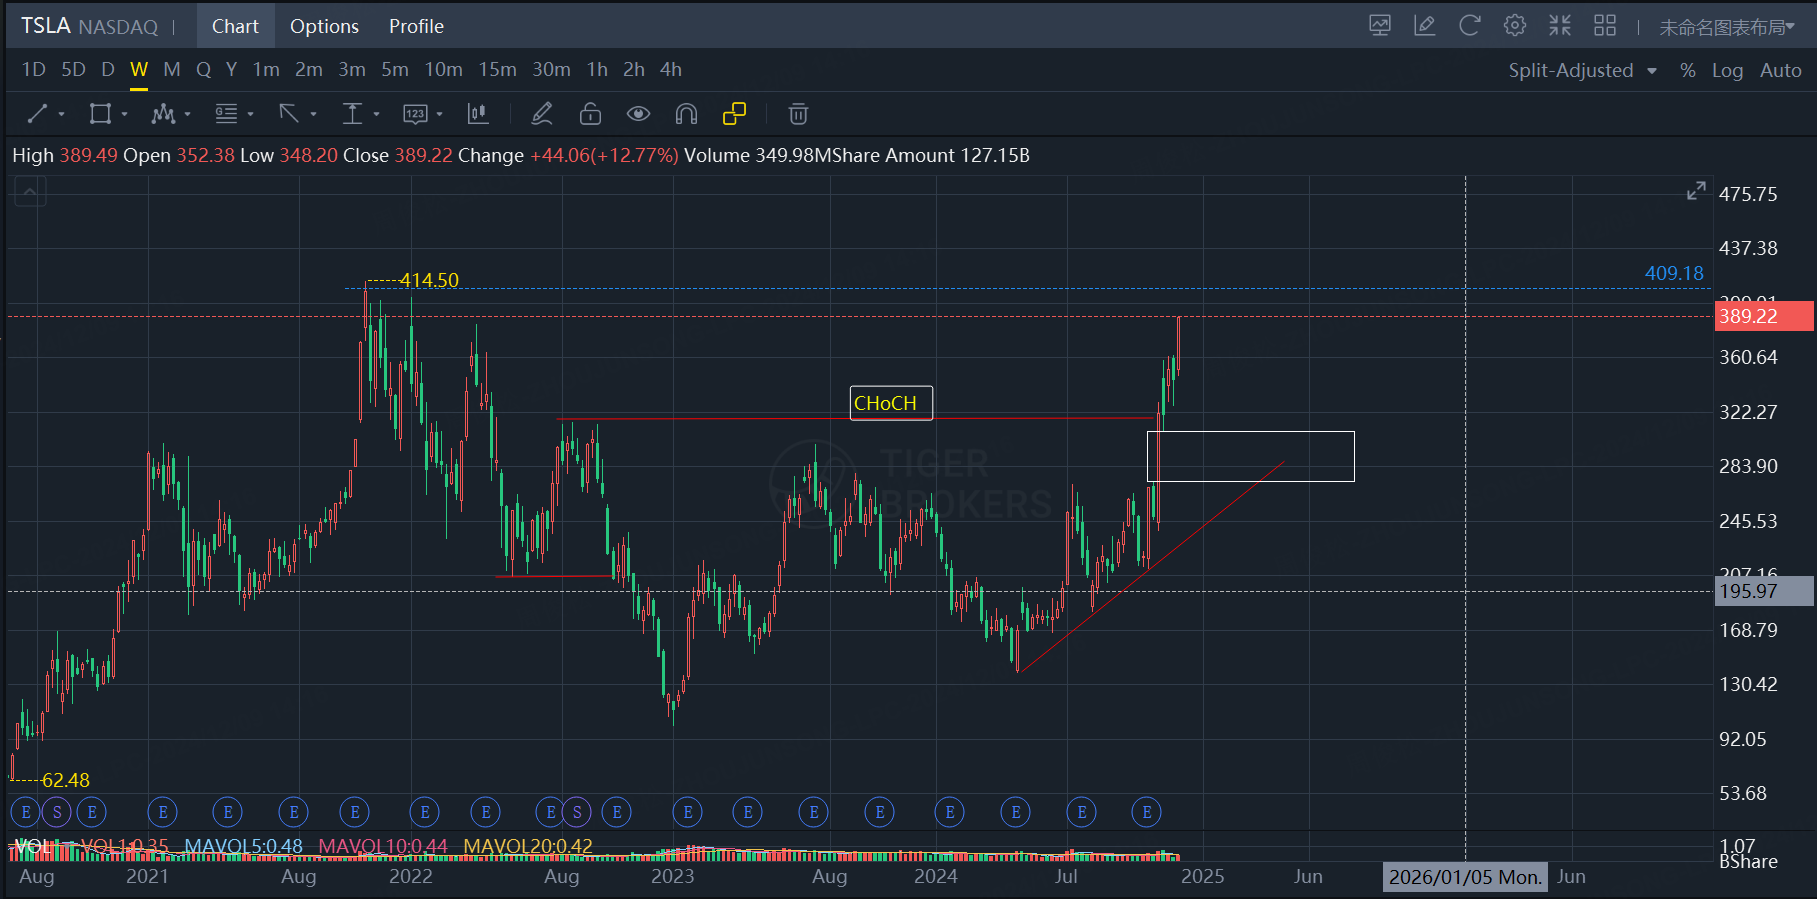Viewport: 1817px width, 899px height.
Task: Open the Split-Adjusted dropdown
Action: (1583, 70)
